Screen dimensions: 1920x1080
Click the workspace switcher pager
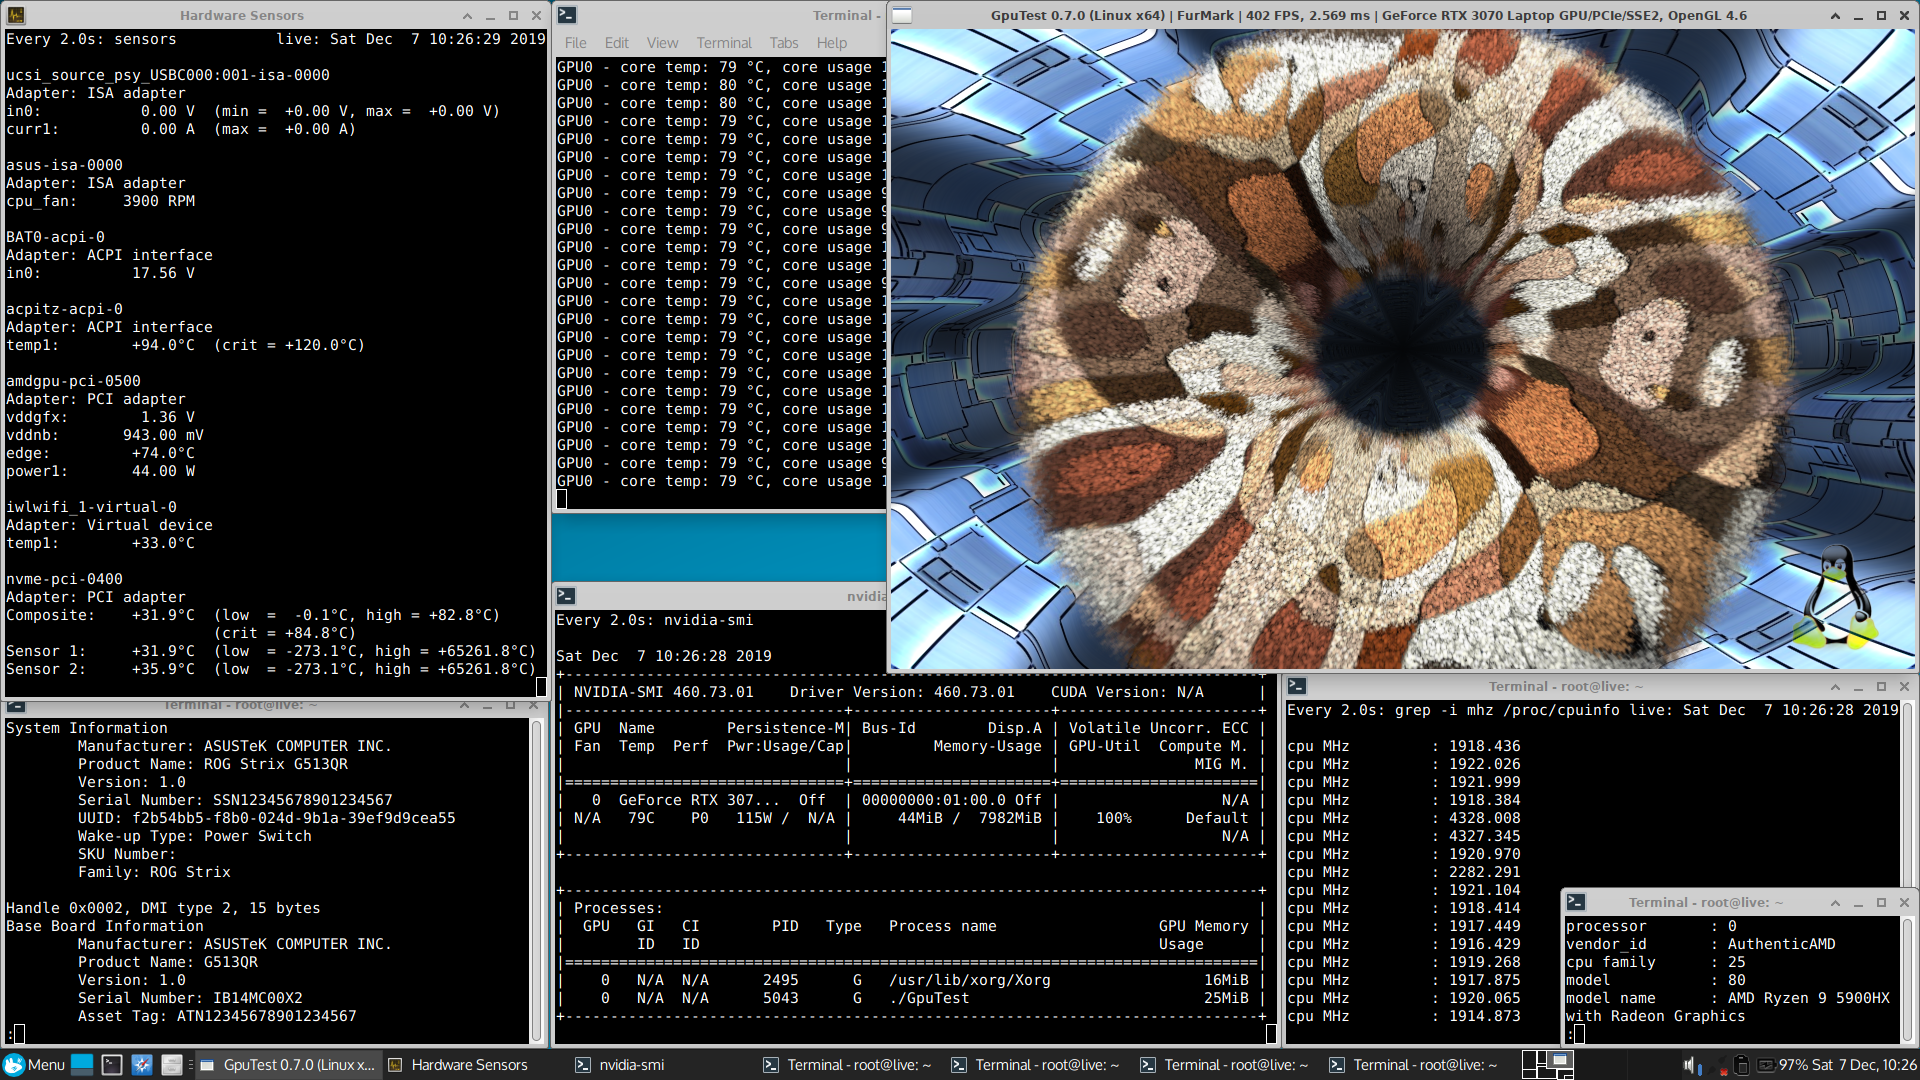point(1547,1065)
